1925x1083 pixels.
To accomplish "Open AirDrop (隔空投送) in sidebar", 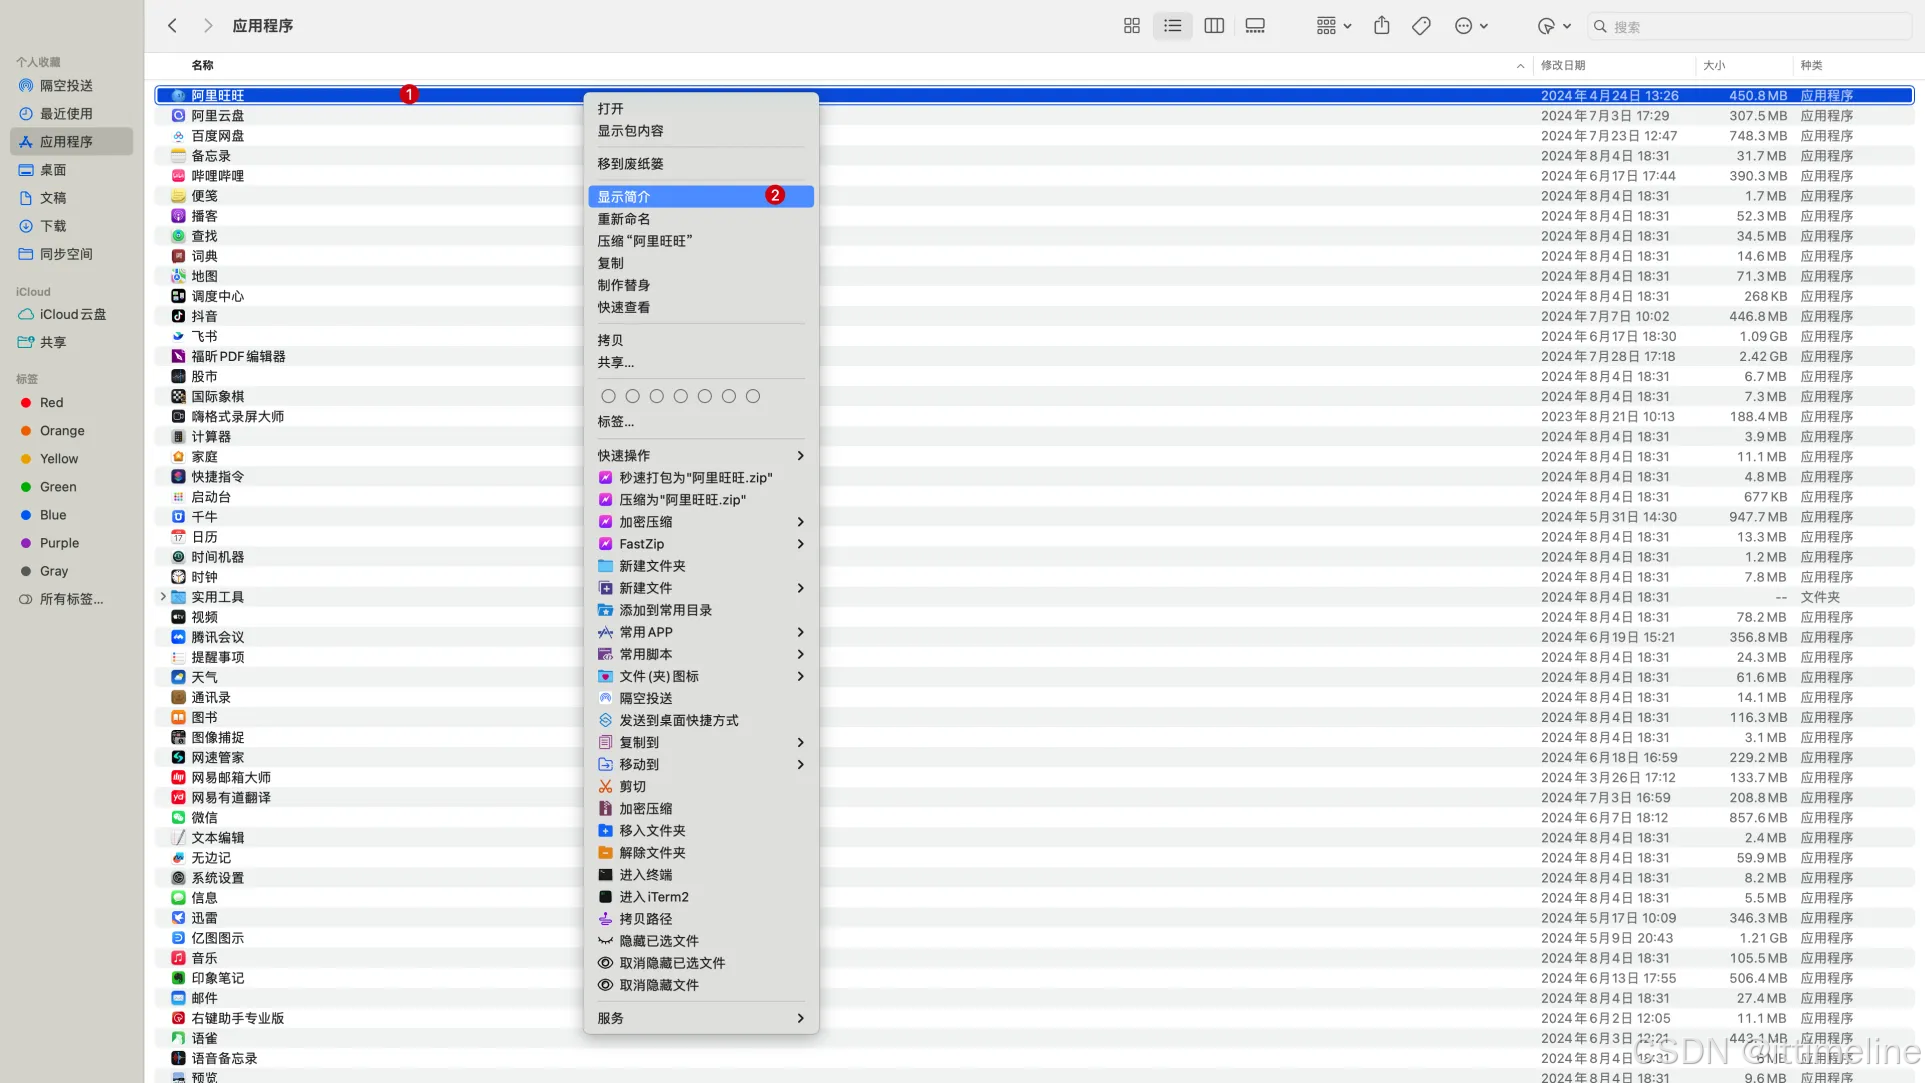I will pos(66,86).
